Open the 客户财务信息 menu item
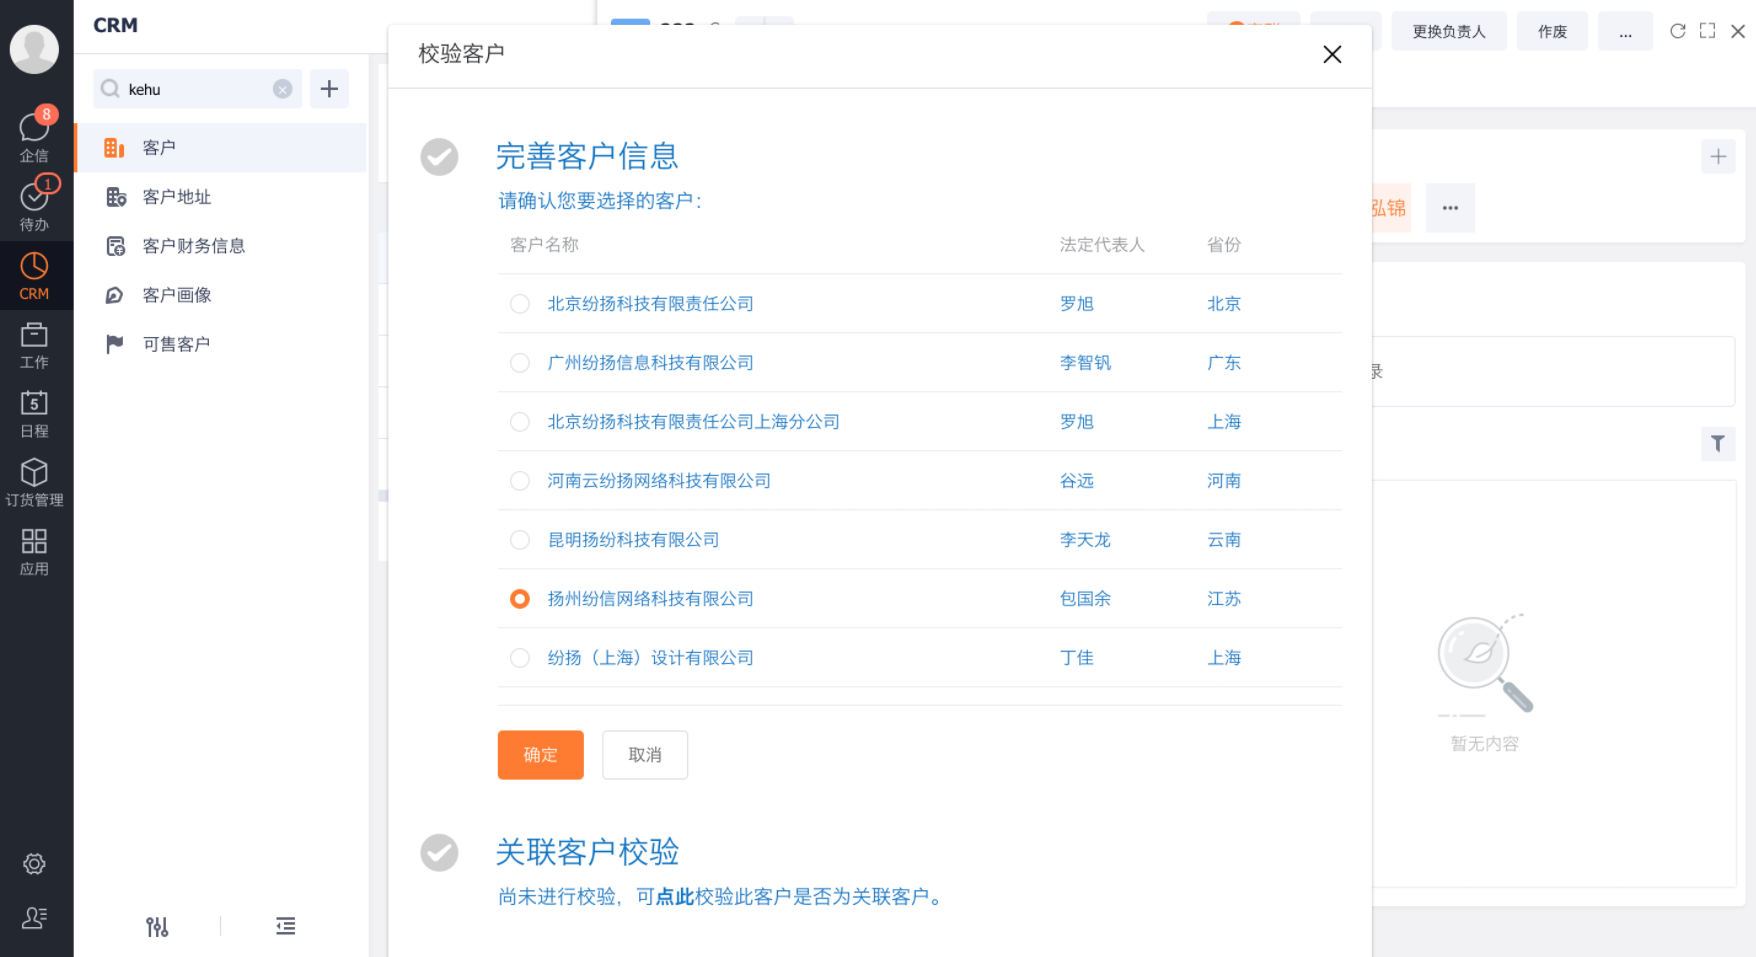Image resolution: width=1756 pixels, height=957 pixels. point(222,246)
